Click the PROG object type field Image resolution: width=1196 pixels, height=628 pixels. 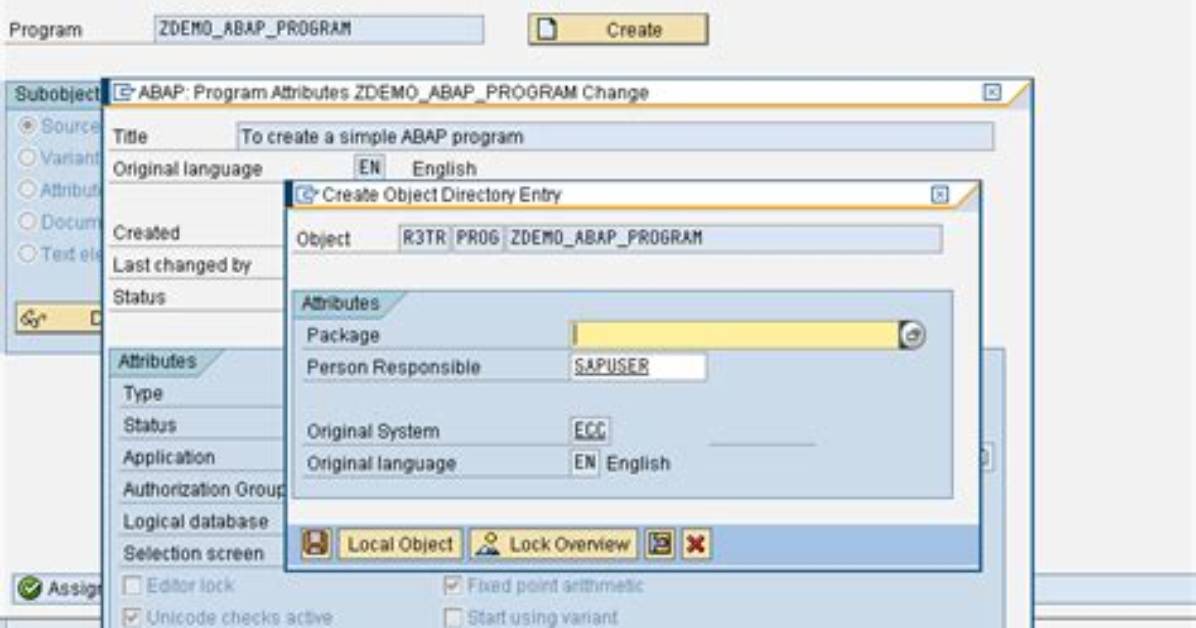coord(477,238)
